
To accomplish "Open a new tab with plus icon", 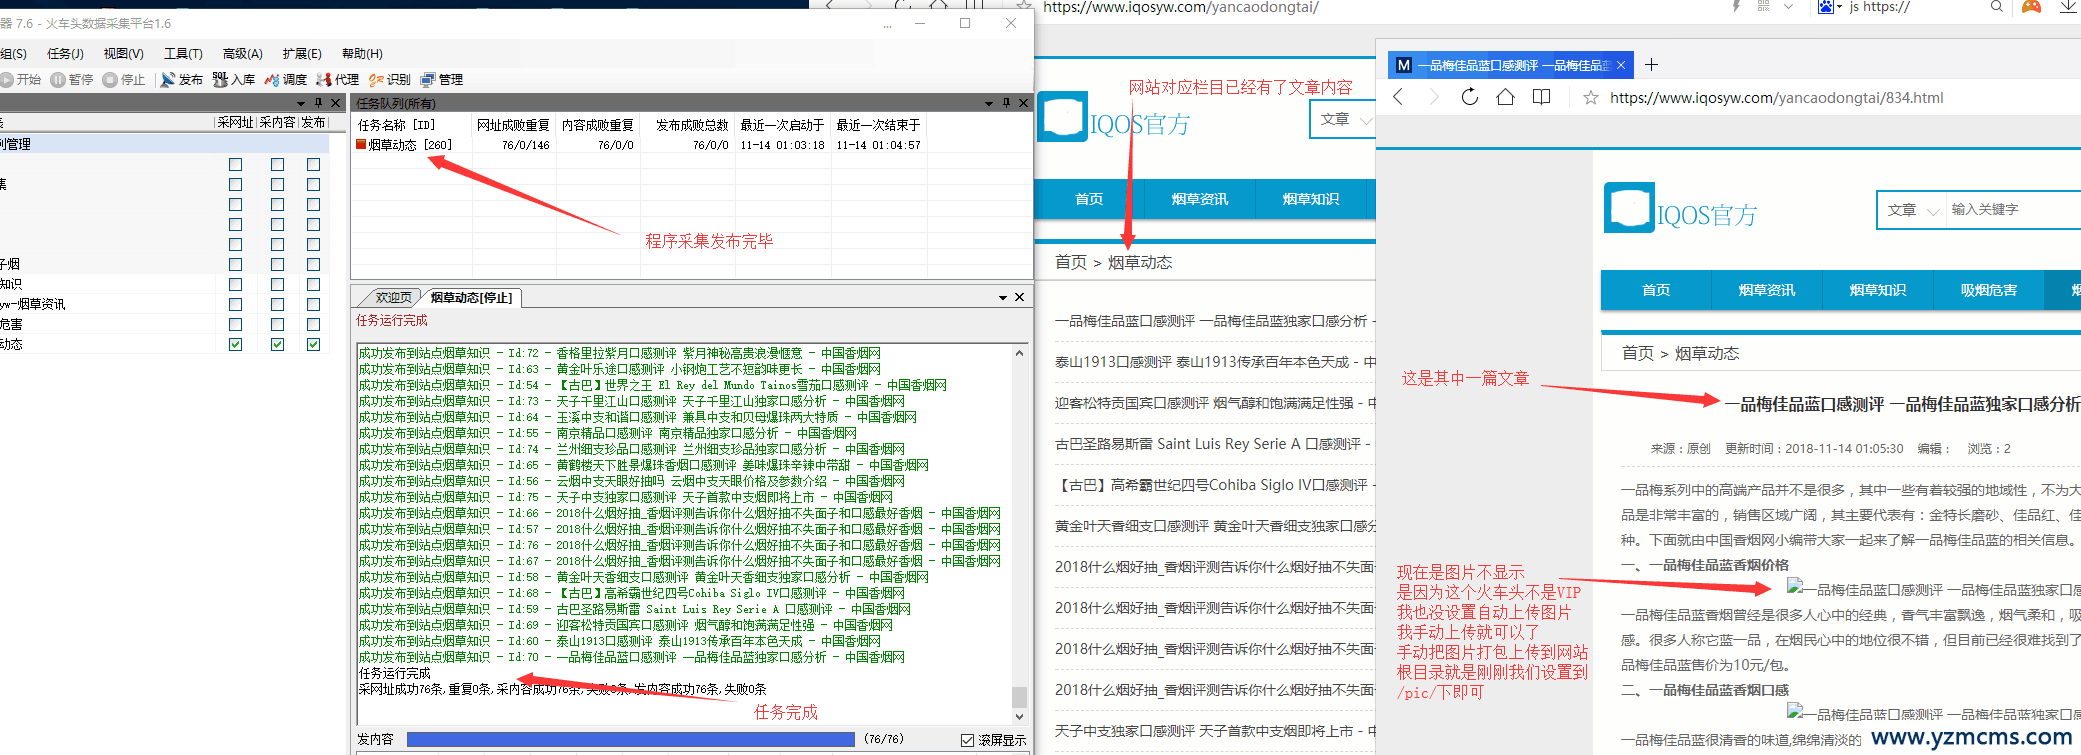I will click(1651, 65).
